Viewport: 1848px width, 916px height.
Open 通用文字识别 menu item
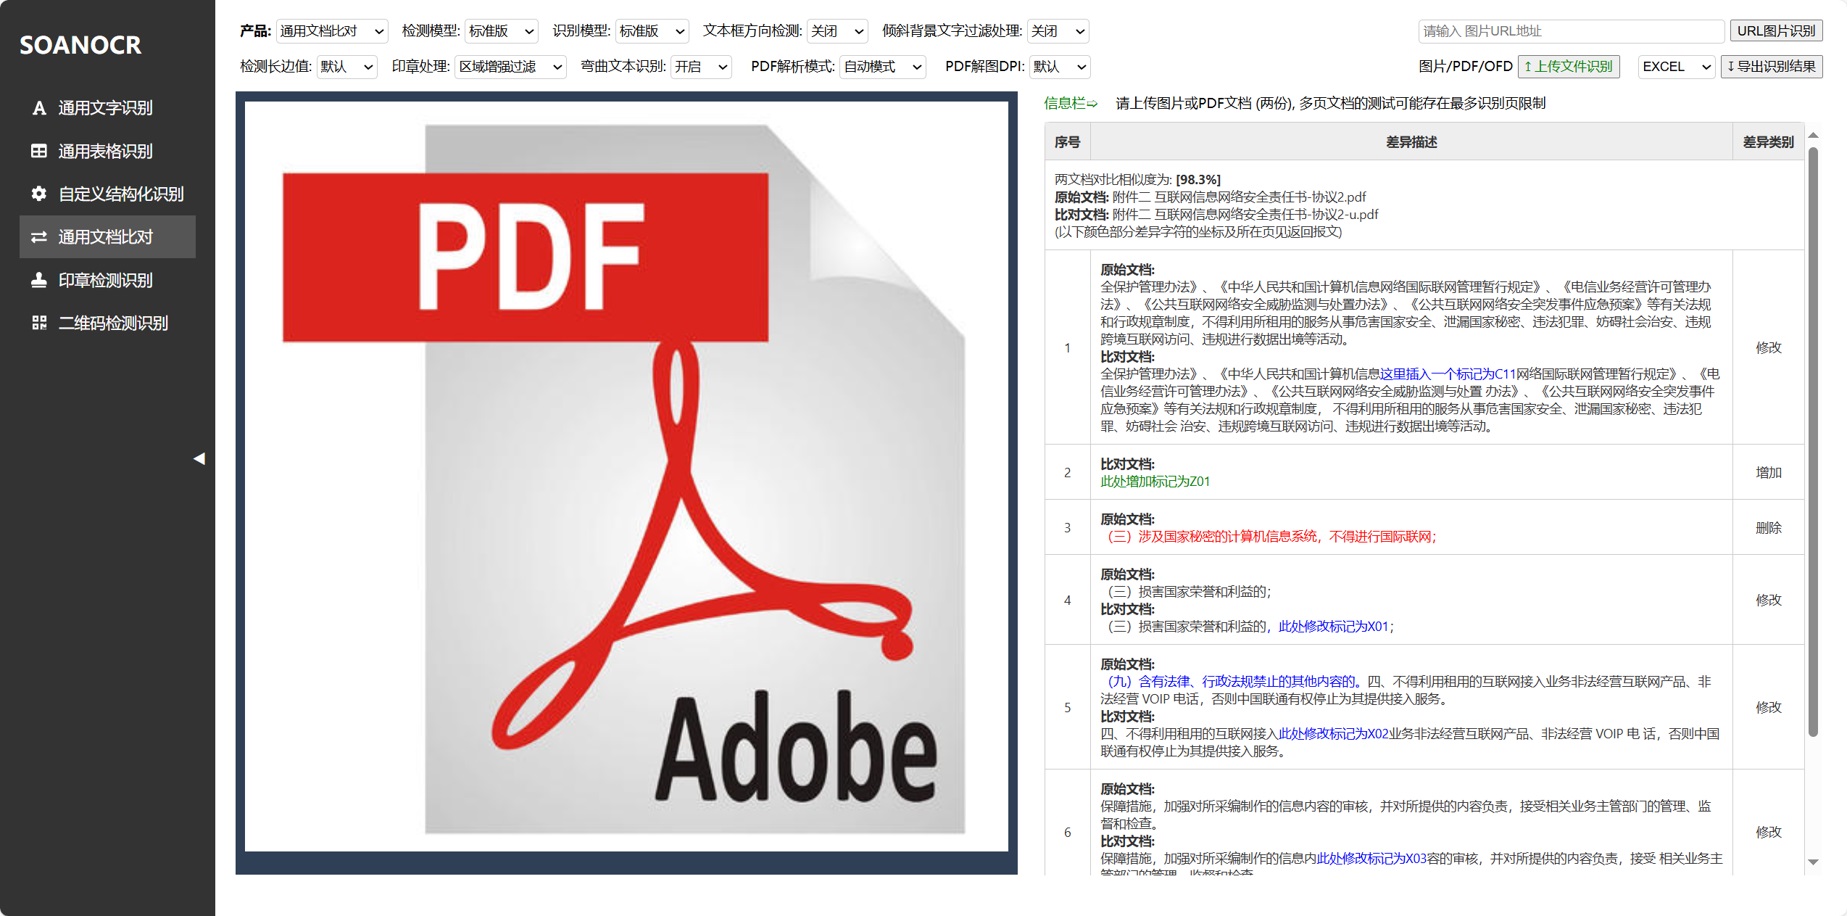[x=107, y=108]
